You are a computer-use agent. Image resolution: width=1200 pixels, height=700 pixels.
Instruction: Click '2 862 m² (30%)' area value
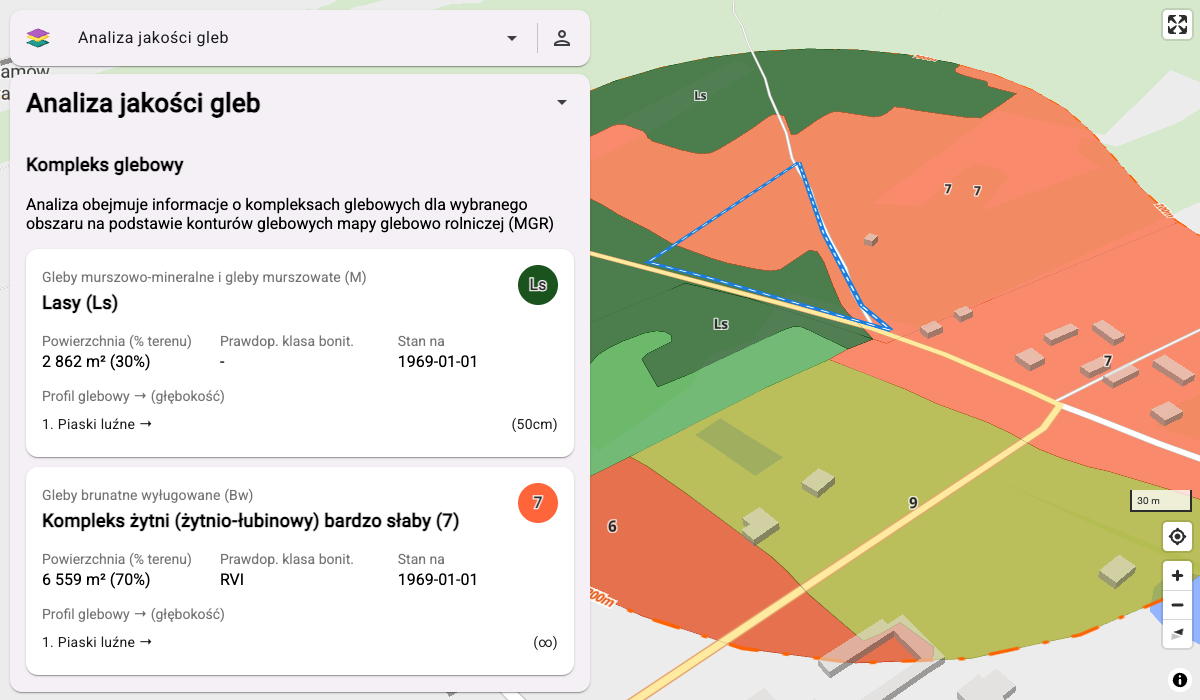[x=96, y=361]
